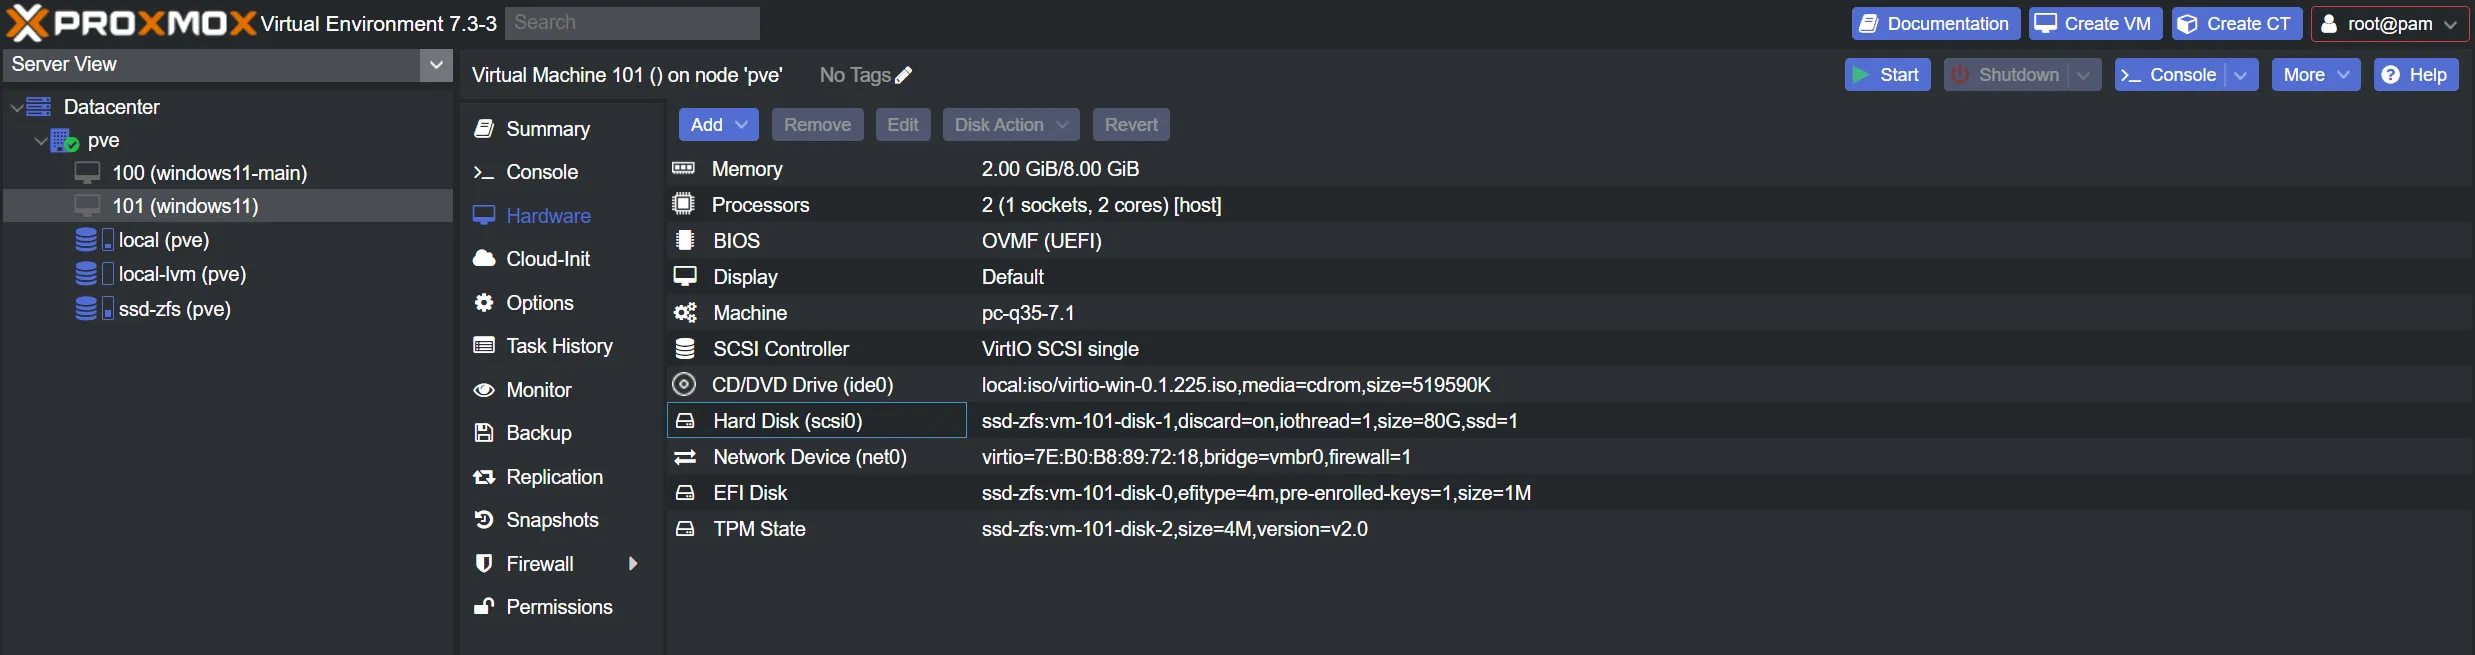2475x655 pixels.
Task: Click the pencil icon to edit tags
Action: (904, 75)
